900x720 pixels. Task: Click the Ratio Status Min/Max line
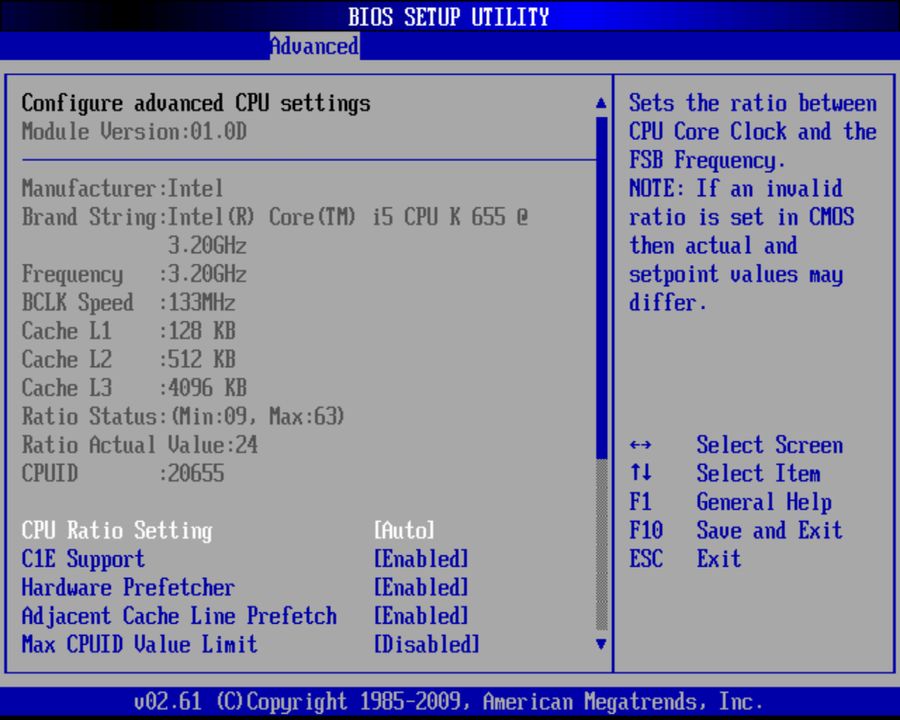pos(183,416)
